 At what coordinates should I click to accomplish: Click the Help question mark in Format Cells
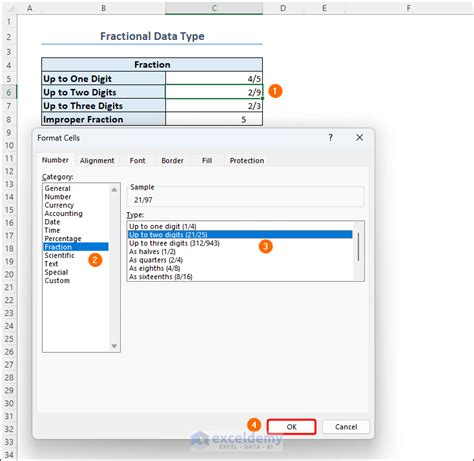330,137
